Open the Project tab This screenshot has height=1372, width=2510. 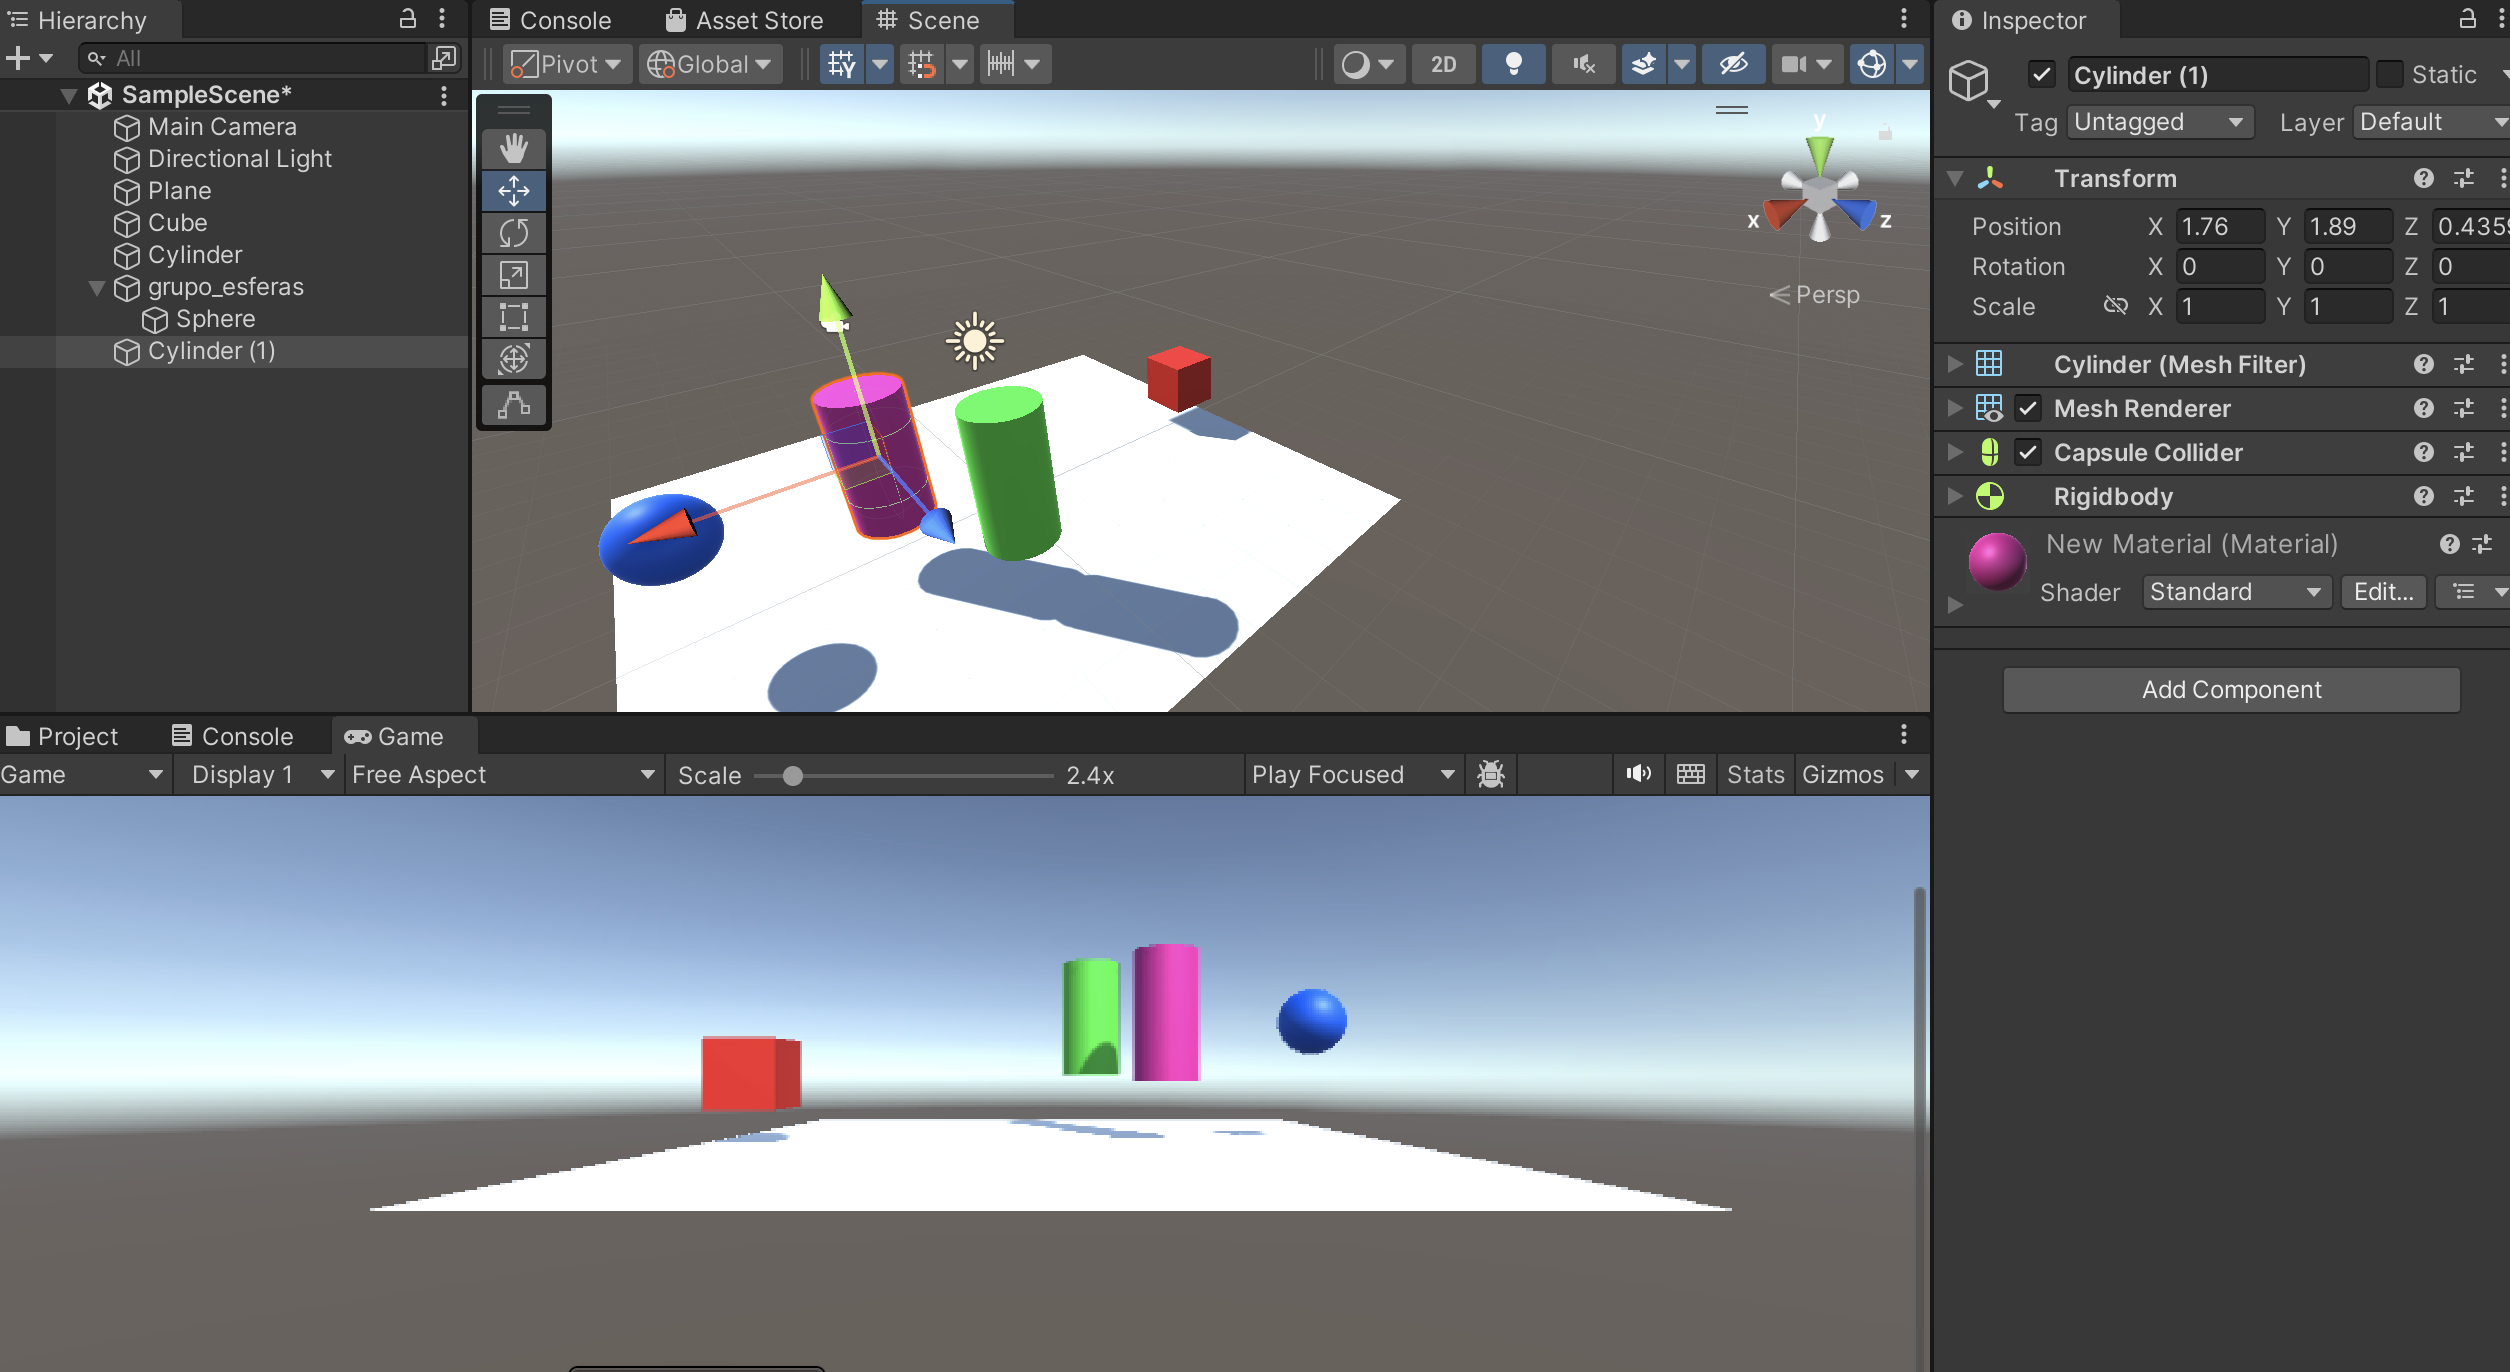[x=62, y=736]
